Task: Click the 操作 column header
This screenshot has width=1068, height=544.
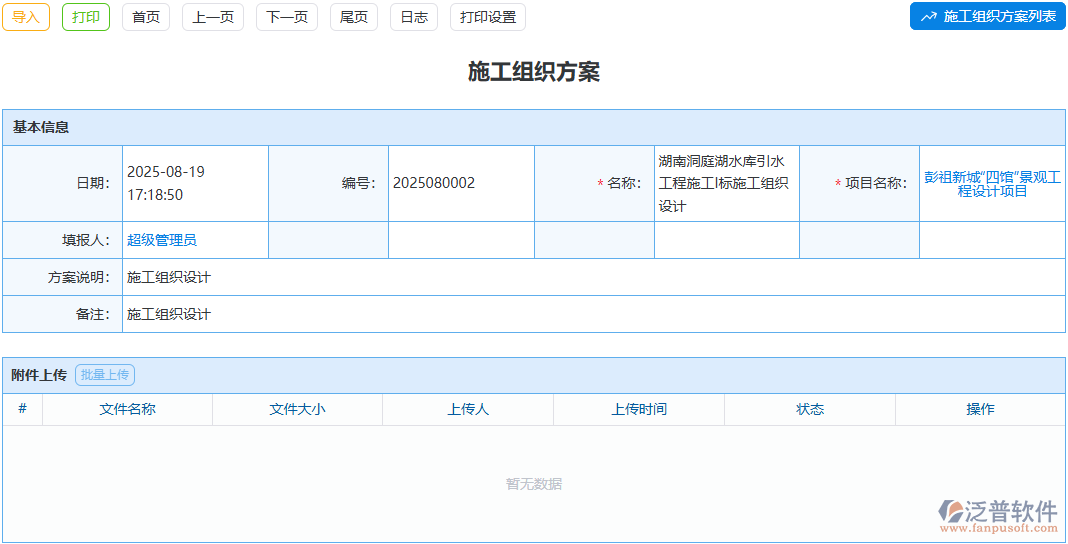Action: coord(980,409)
